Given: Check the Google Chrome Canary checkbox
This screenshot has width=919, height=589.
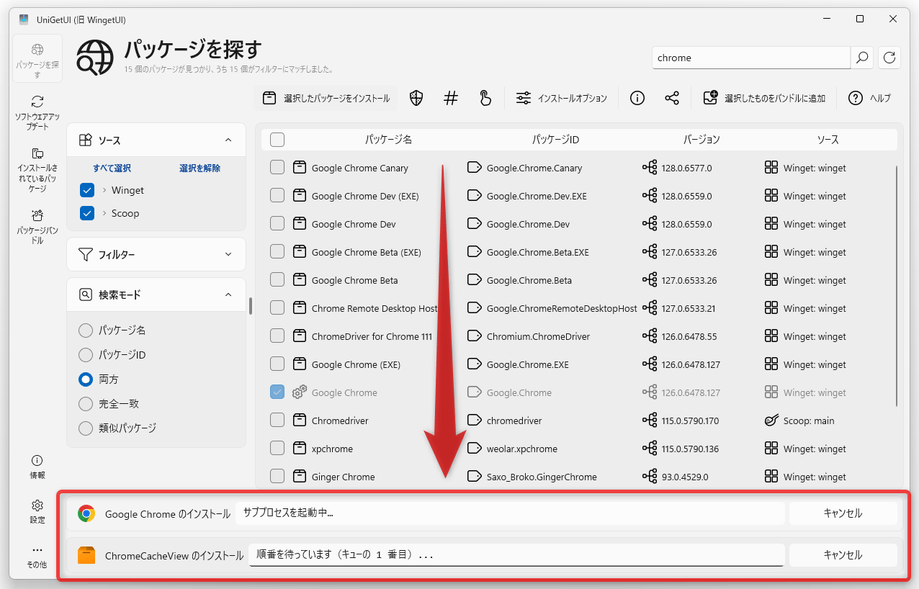Looking at the screenshot, I should point(277,168).
